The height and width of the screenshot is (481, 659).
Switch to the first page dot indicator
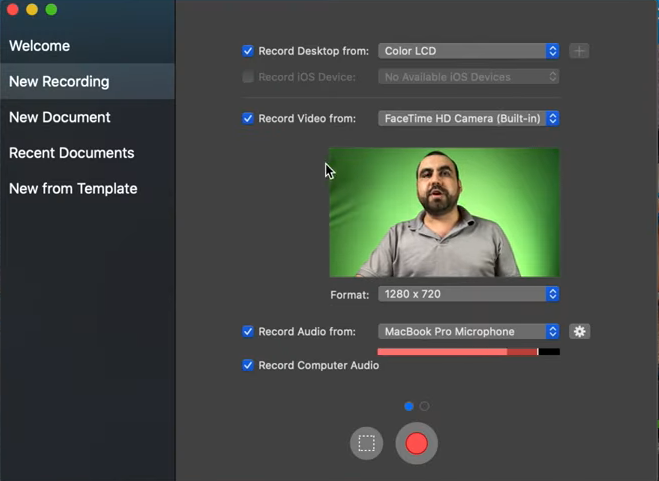point(409,406)
